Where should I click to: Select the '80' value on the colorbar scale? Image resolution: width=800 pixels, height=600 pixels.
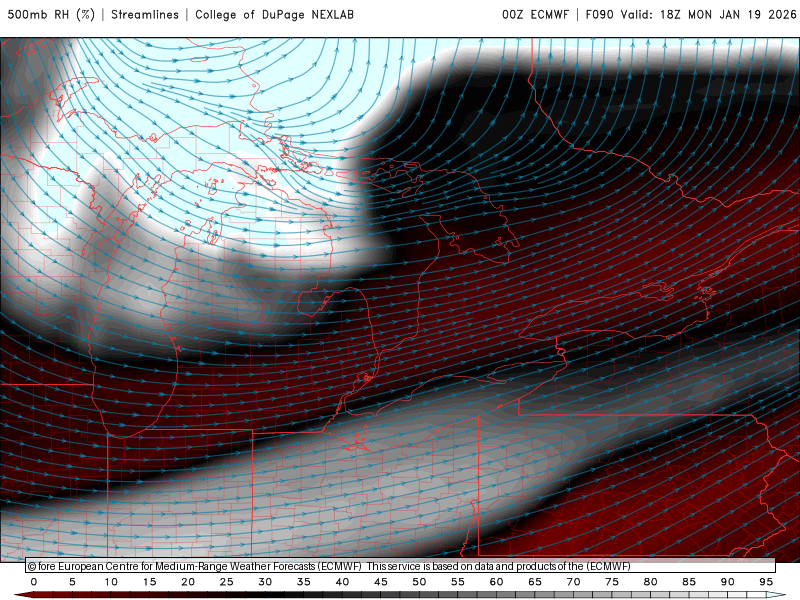651,582
